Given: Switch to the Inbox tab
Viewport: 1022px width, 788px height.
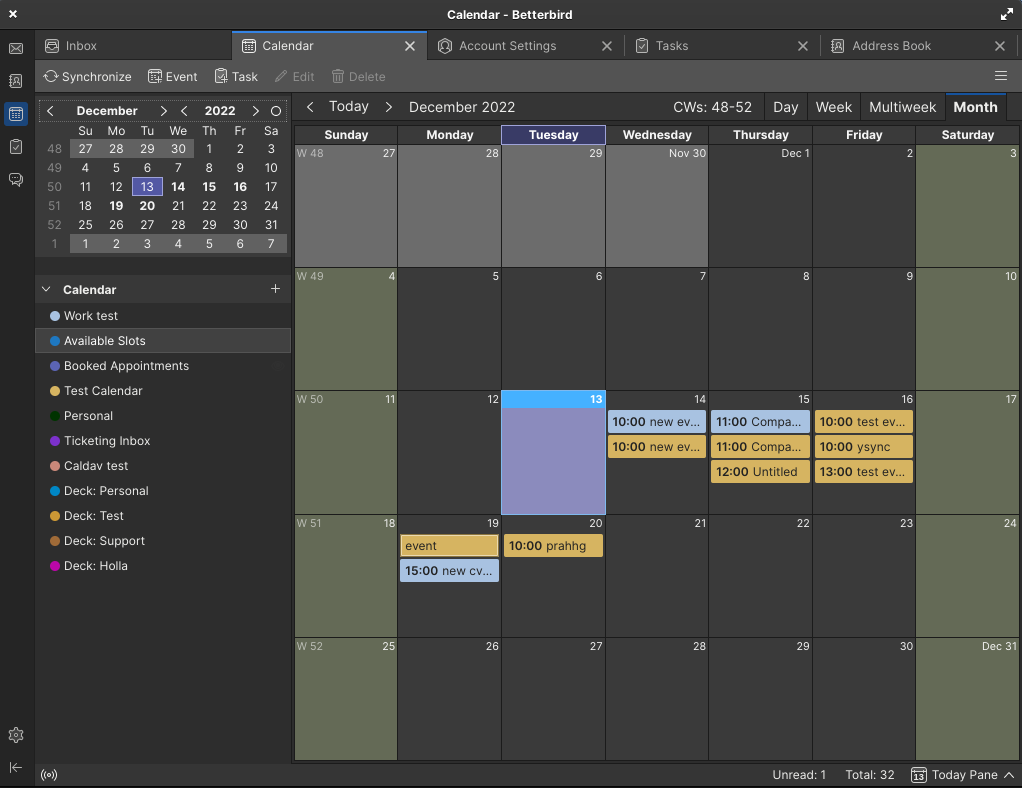Looking at the screenshot, I should 133,46.
